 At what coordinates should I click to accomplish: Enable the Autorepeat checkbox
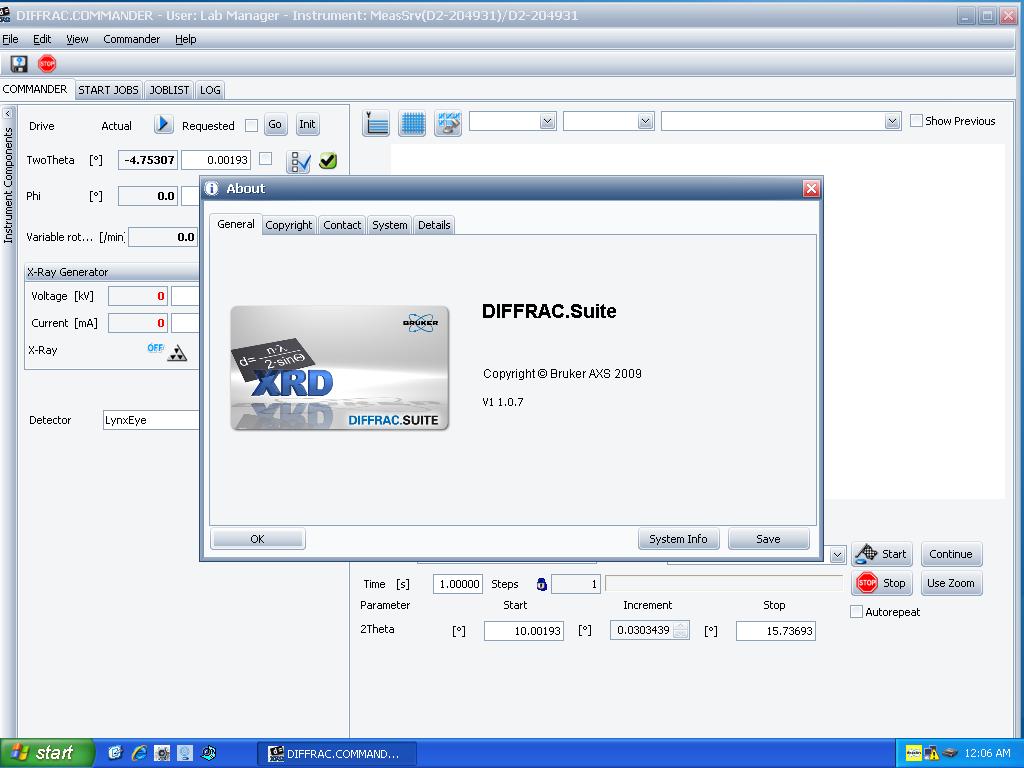tap(856, 611)
